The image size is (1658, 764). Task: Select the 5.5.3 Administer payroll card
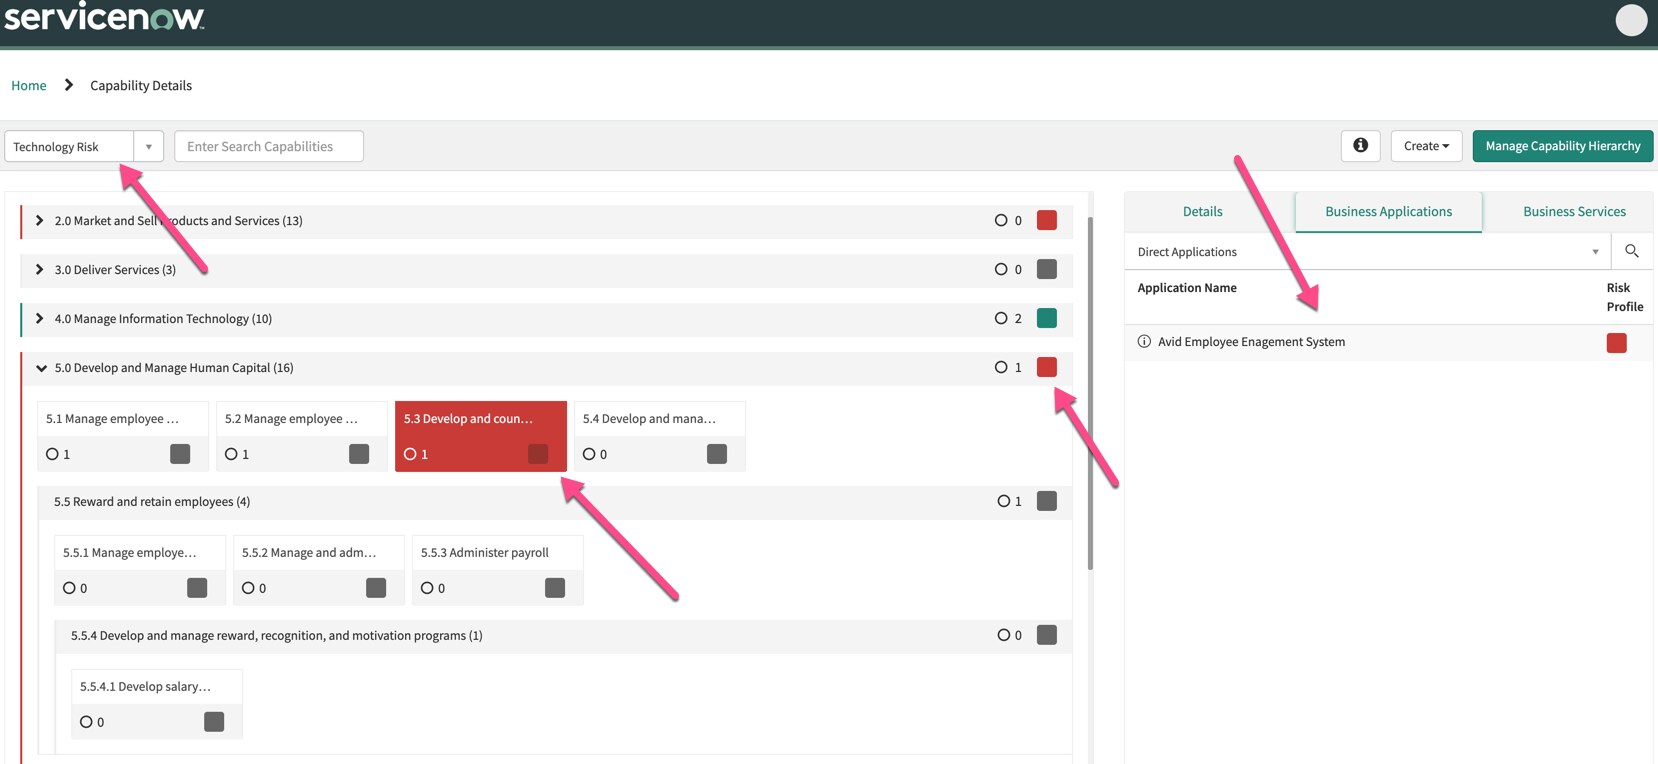pyautogui.click(x=498, y=570)
